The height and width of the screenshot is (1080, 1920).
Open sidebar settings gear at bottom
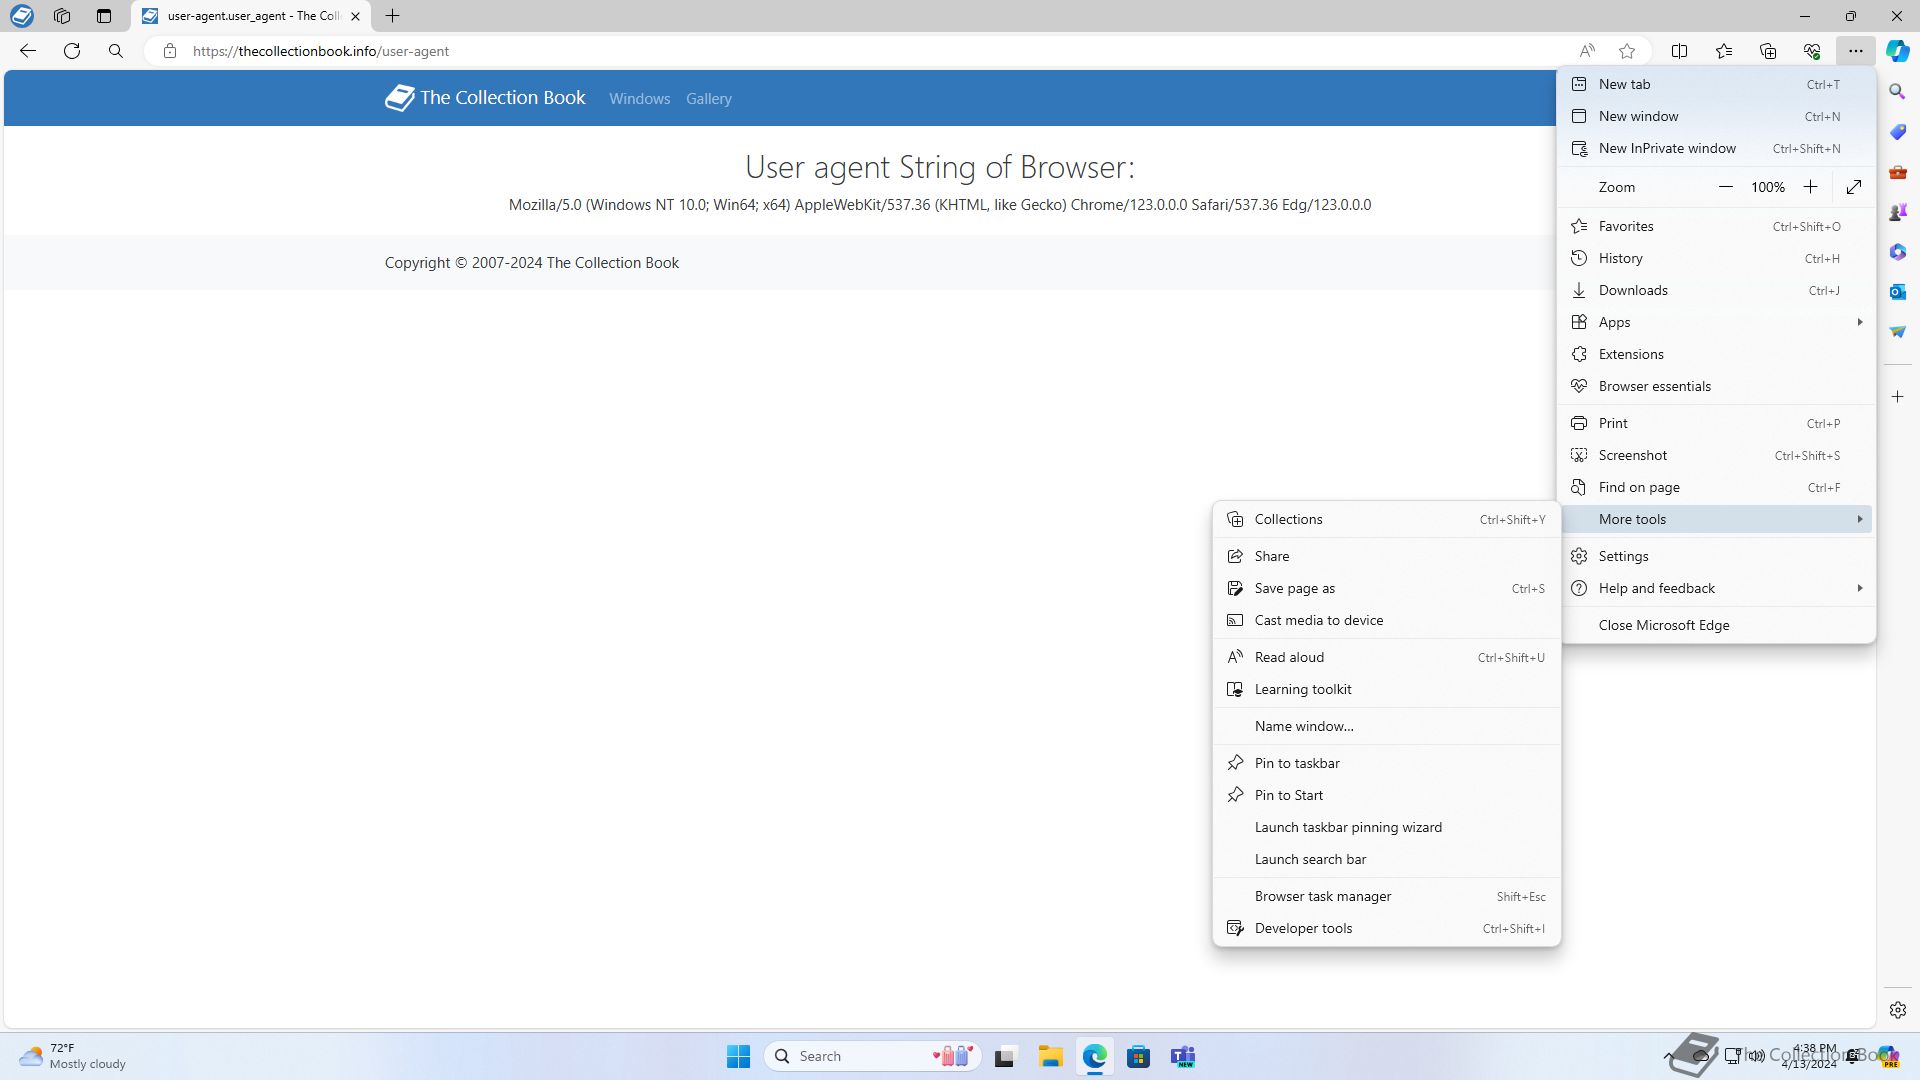1898,1010
